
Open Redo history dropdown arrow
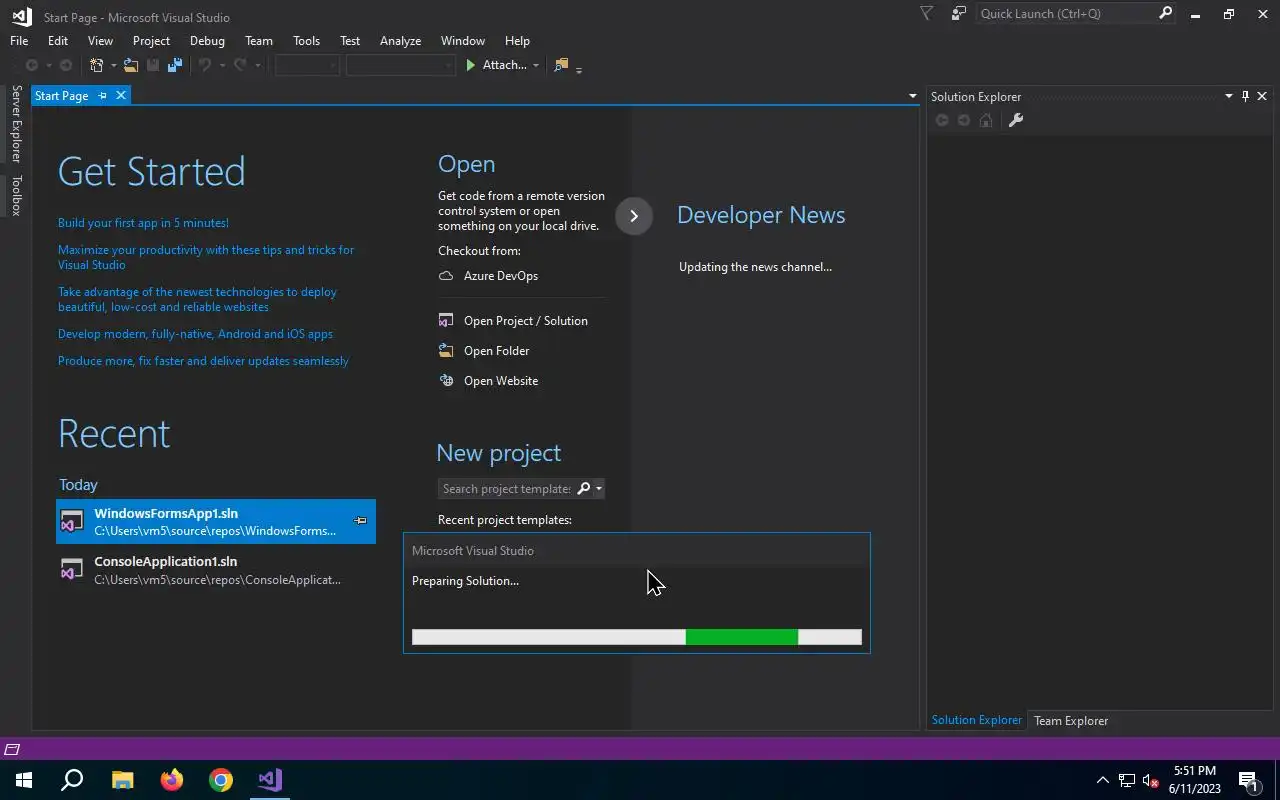pos(257,66)
